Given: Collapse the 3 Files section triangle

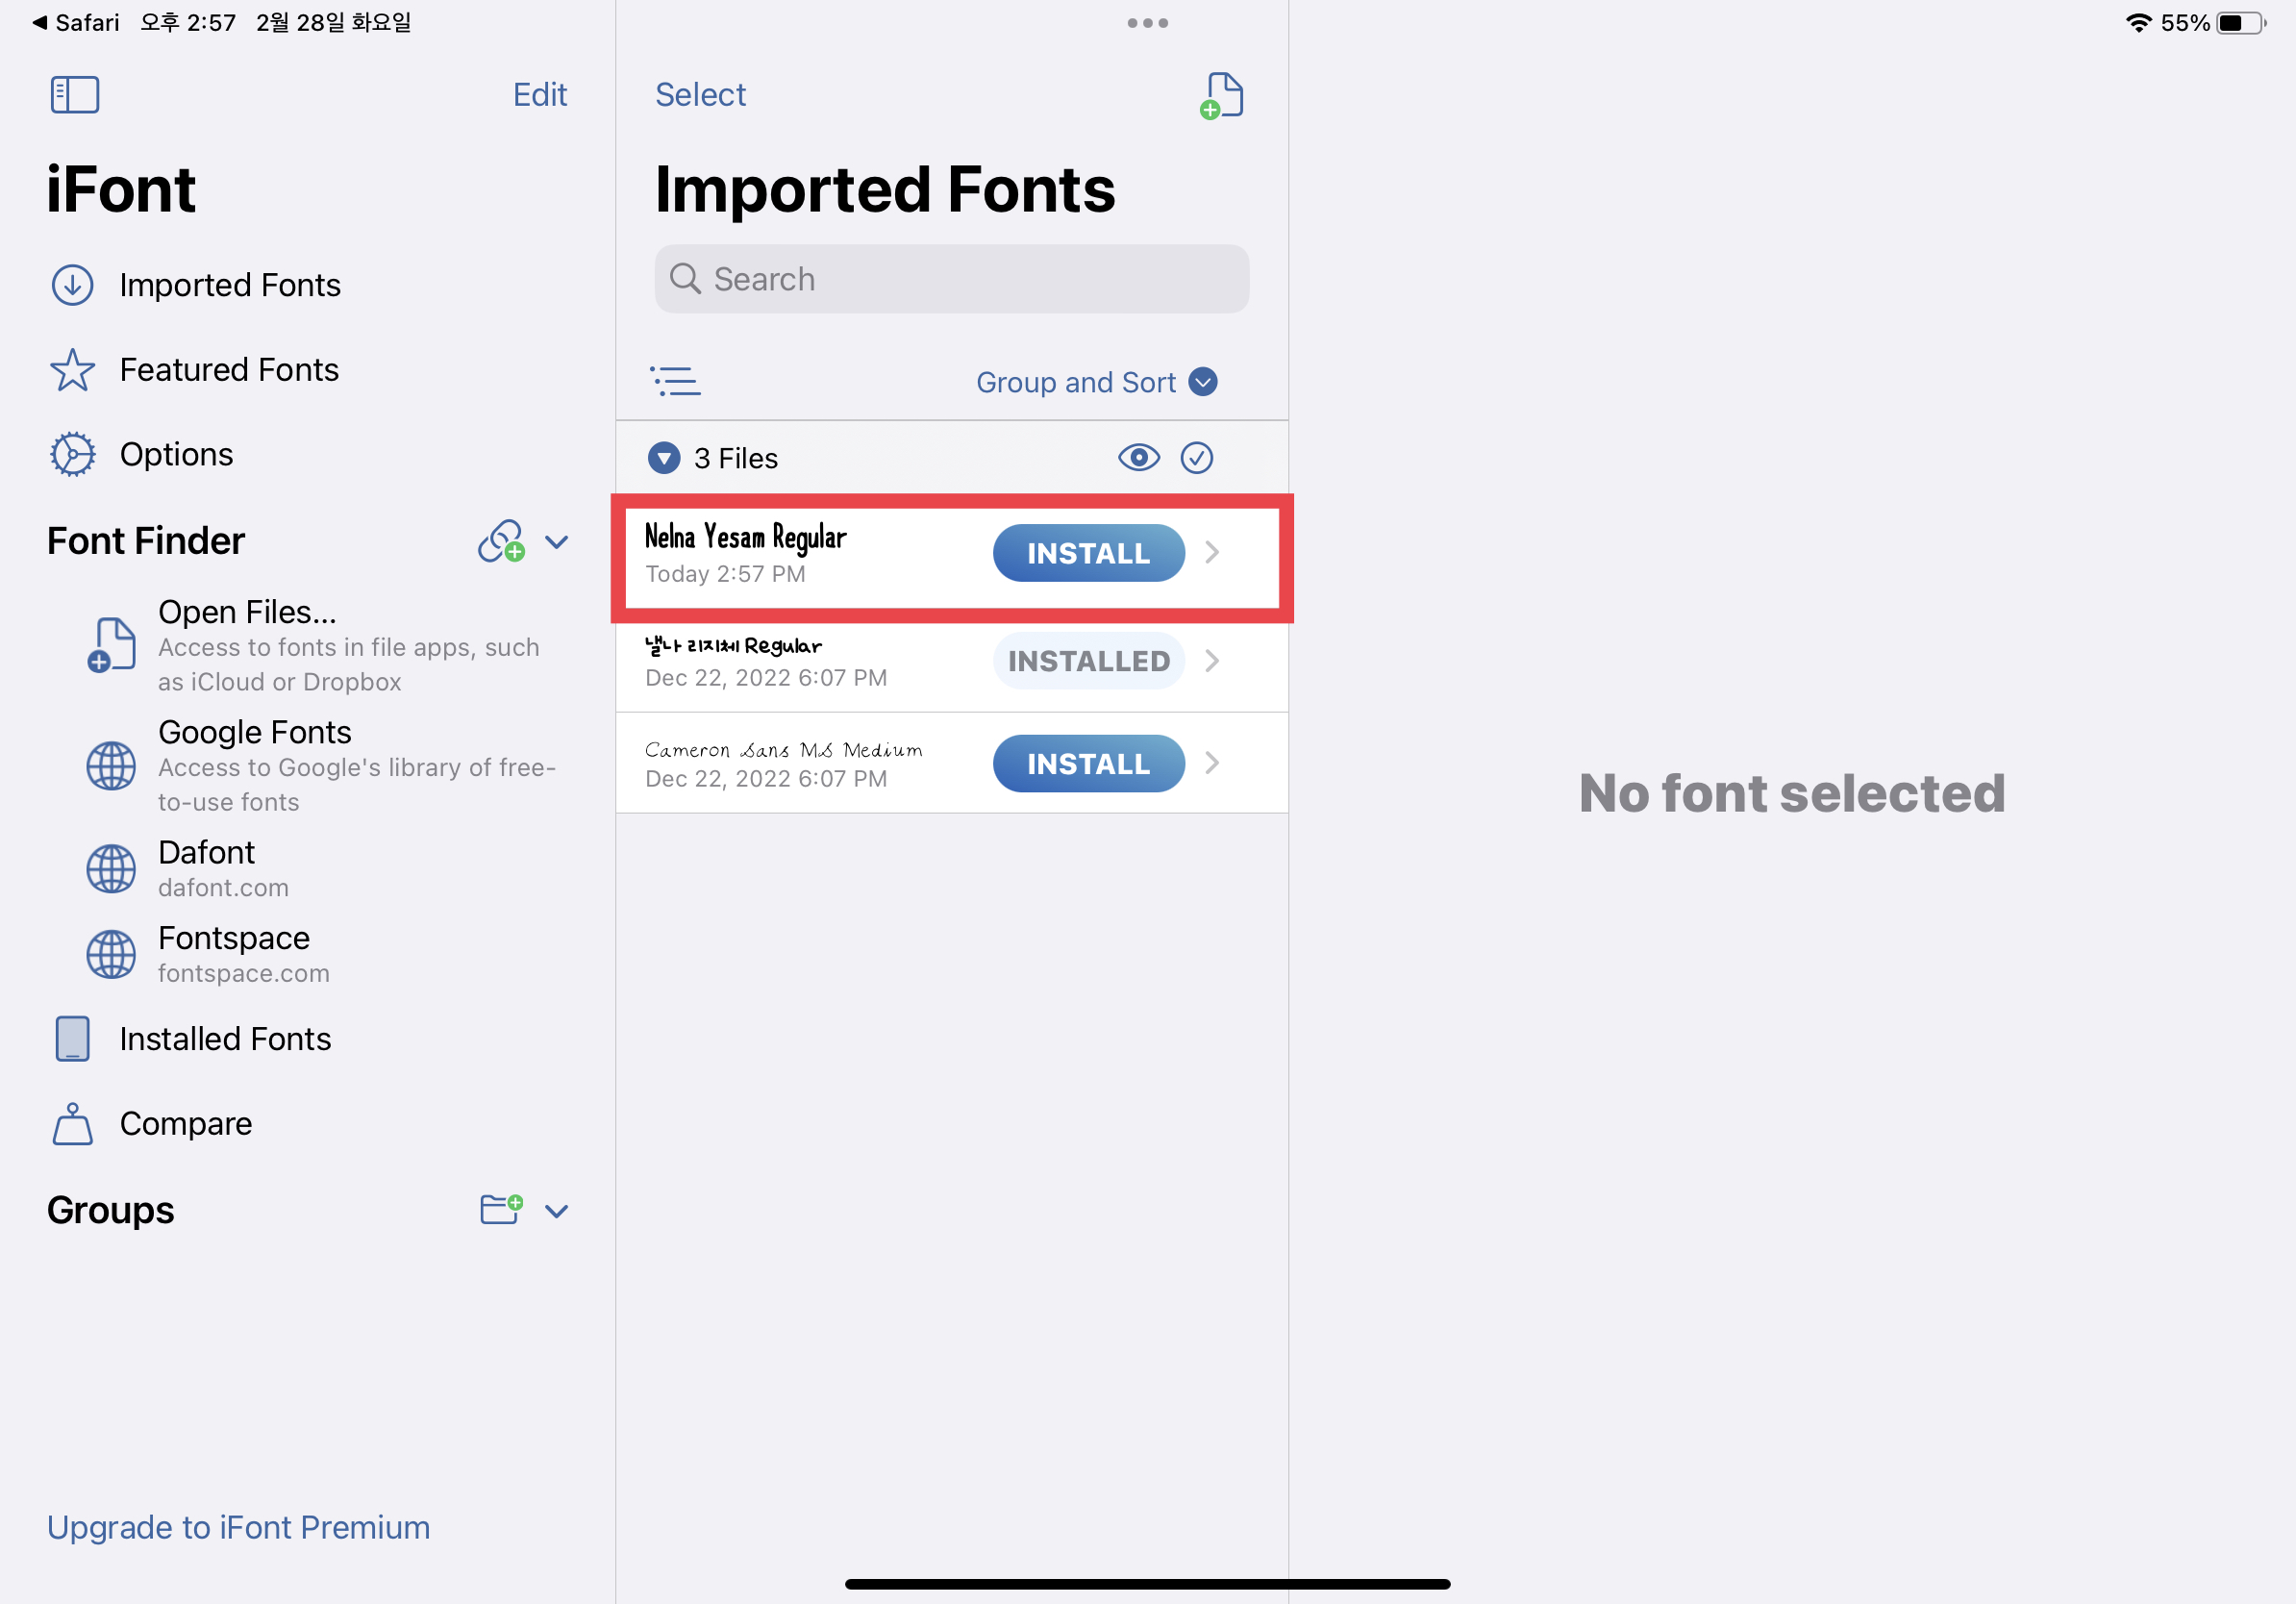Looking at the screenshot, I should click(664, 458).
